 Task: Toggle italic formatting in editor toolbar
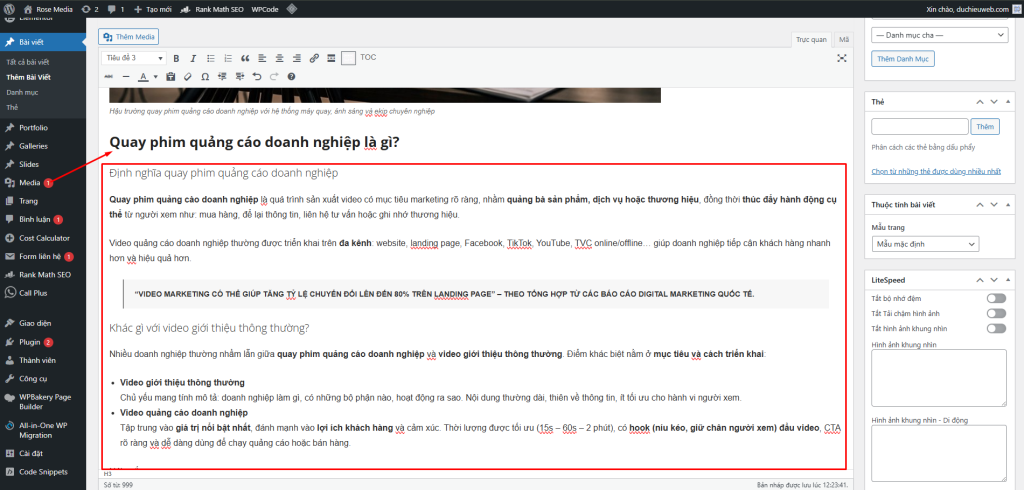[193, 58]
